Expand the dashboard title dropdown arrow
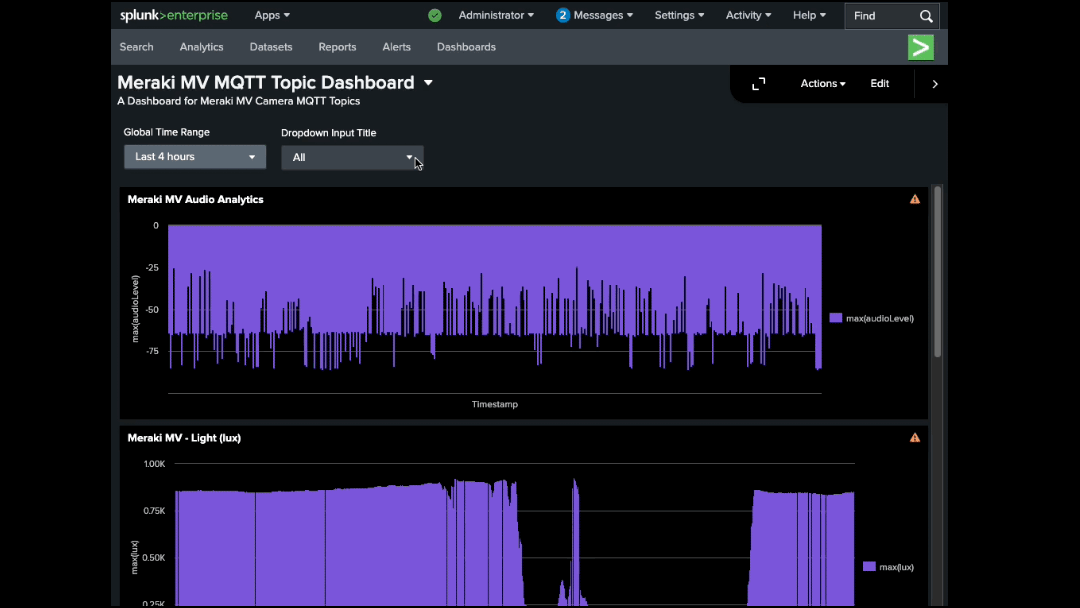The width and height of the screenshot is (1080, 608). pyautogui.click(x=428, y=83)
